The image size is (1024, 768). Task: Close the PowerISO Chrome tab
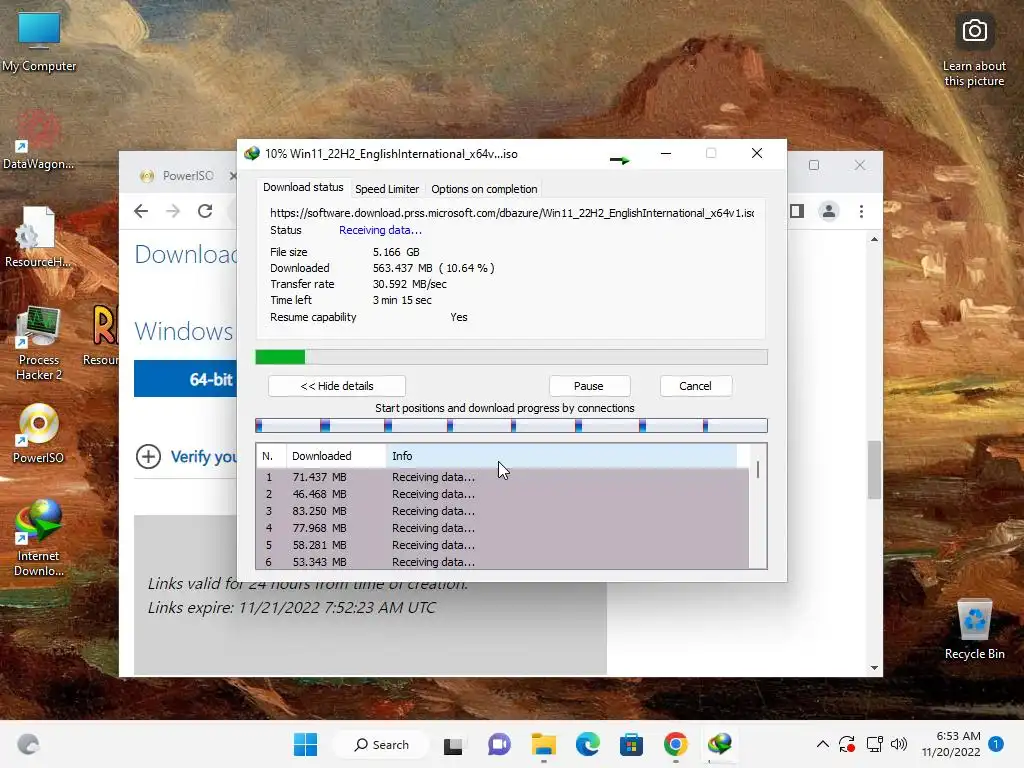pos(233,176)
